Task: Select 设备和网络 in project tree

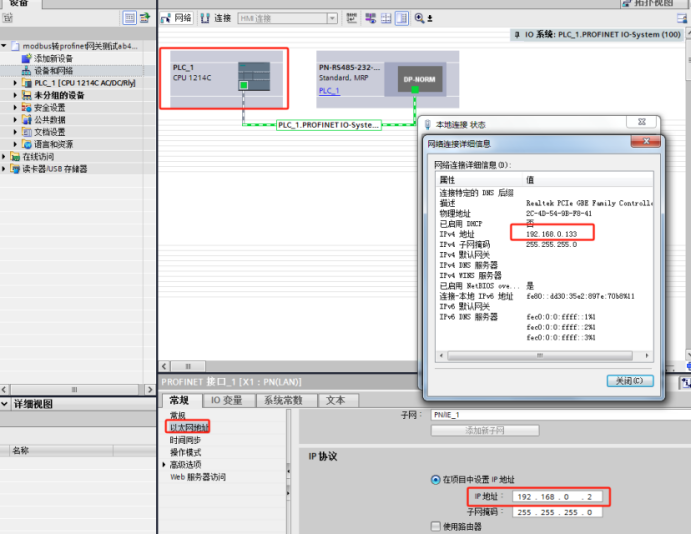Action: 54,71
